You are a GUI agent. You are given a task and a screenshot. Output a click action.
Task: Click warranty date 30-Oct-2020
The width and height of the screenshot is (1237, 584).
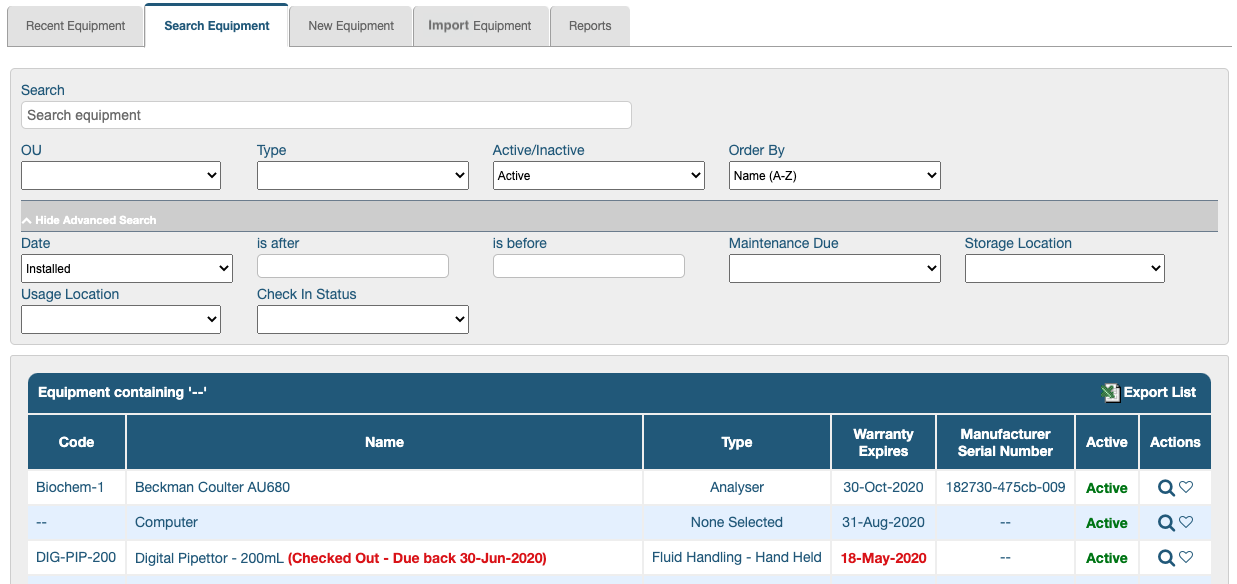coord(884,487)
